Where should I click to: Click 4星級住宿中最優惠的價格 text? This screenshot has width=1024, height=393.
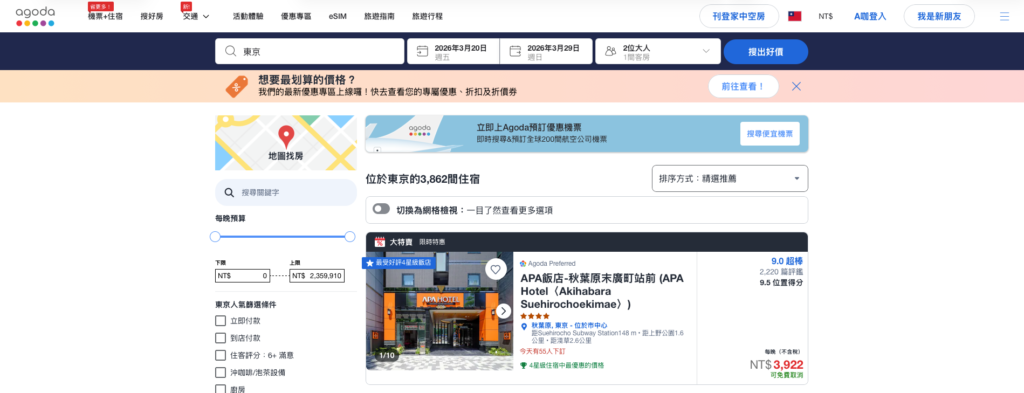coord(567,366)
